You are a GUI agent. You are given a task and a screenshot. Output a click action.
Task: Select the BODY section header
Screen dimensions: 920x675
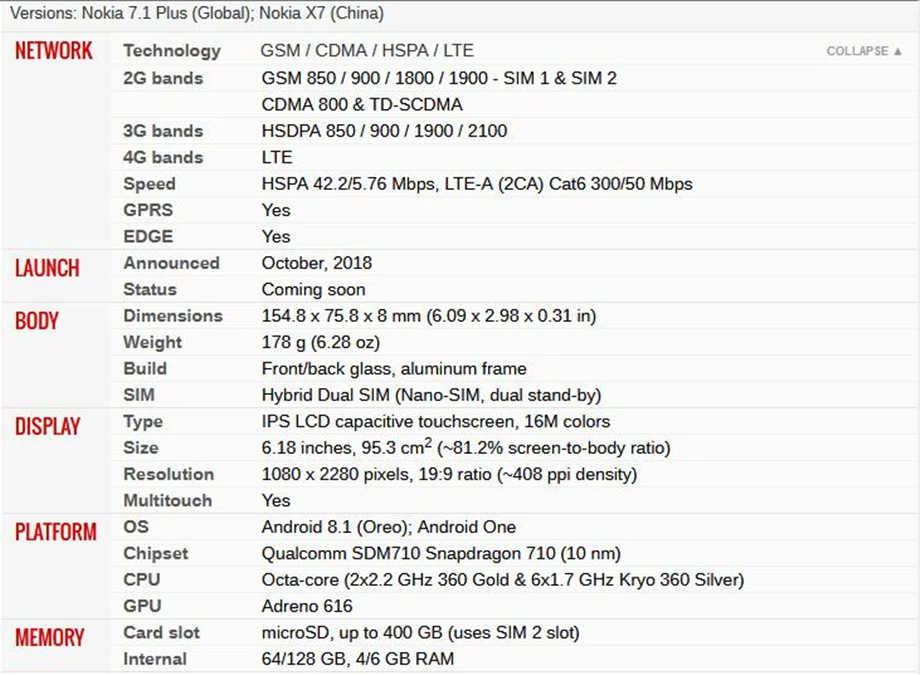click(x=36, y=321)
